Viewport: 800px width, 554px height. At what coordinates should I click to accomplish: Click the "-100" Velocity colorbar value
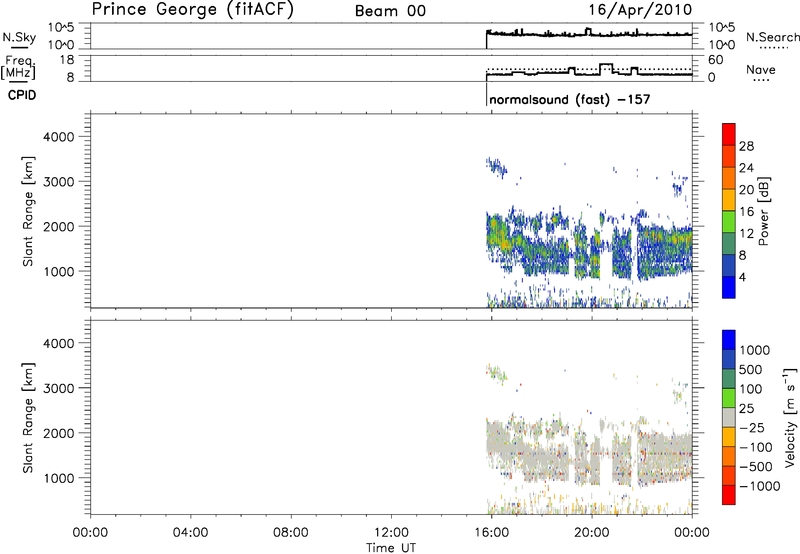[x=756, y=447]
